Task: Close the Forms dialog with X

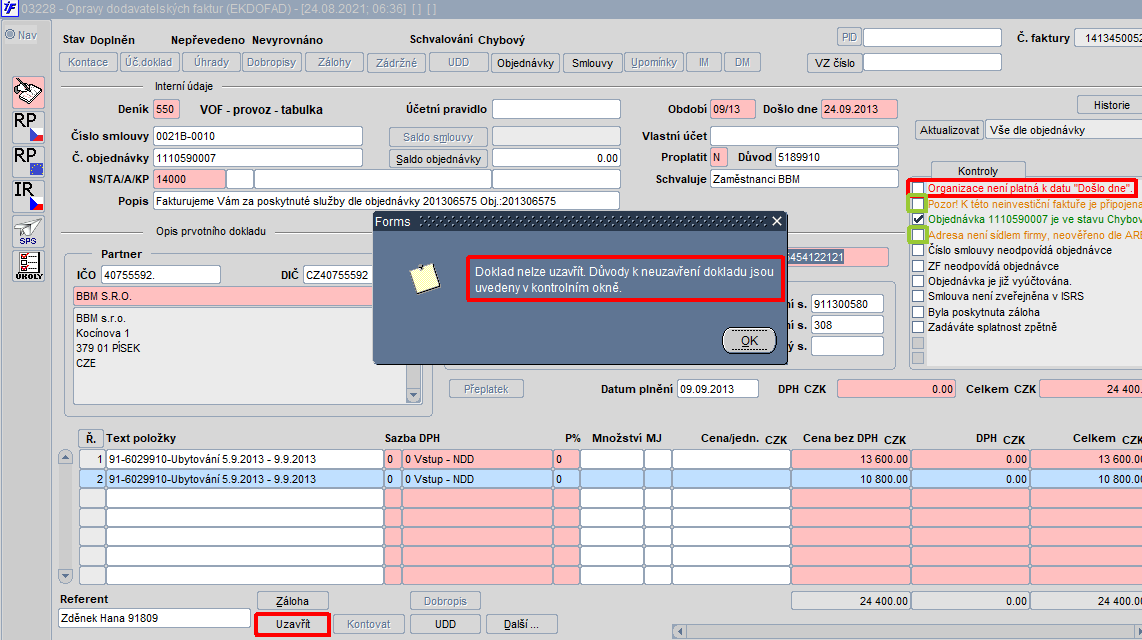Action: [x=776, y=221]
